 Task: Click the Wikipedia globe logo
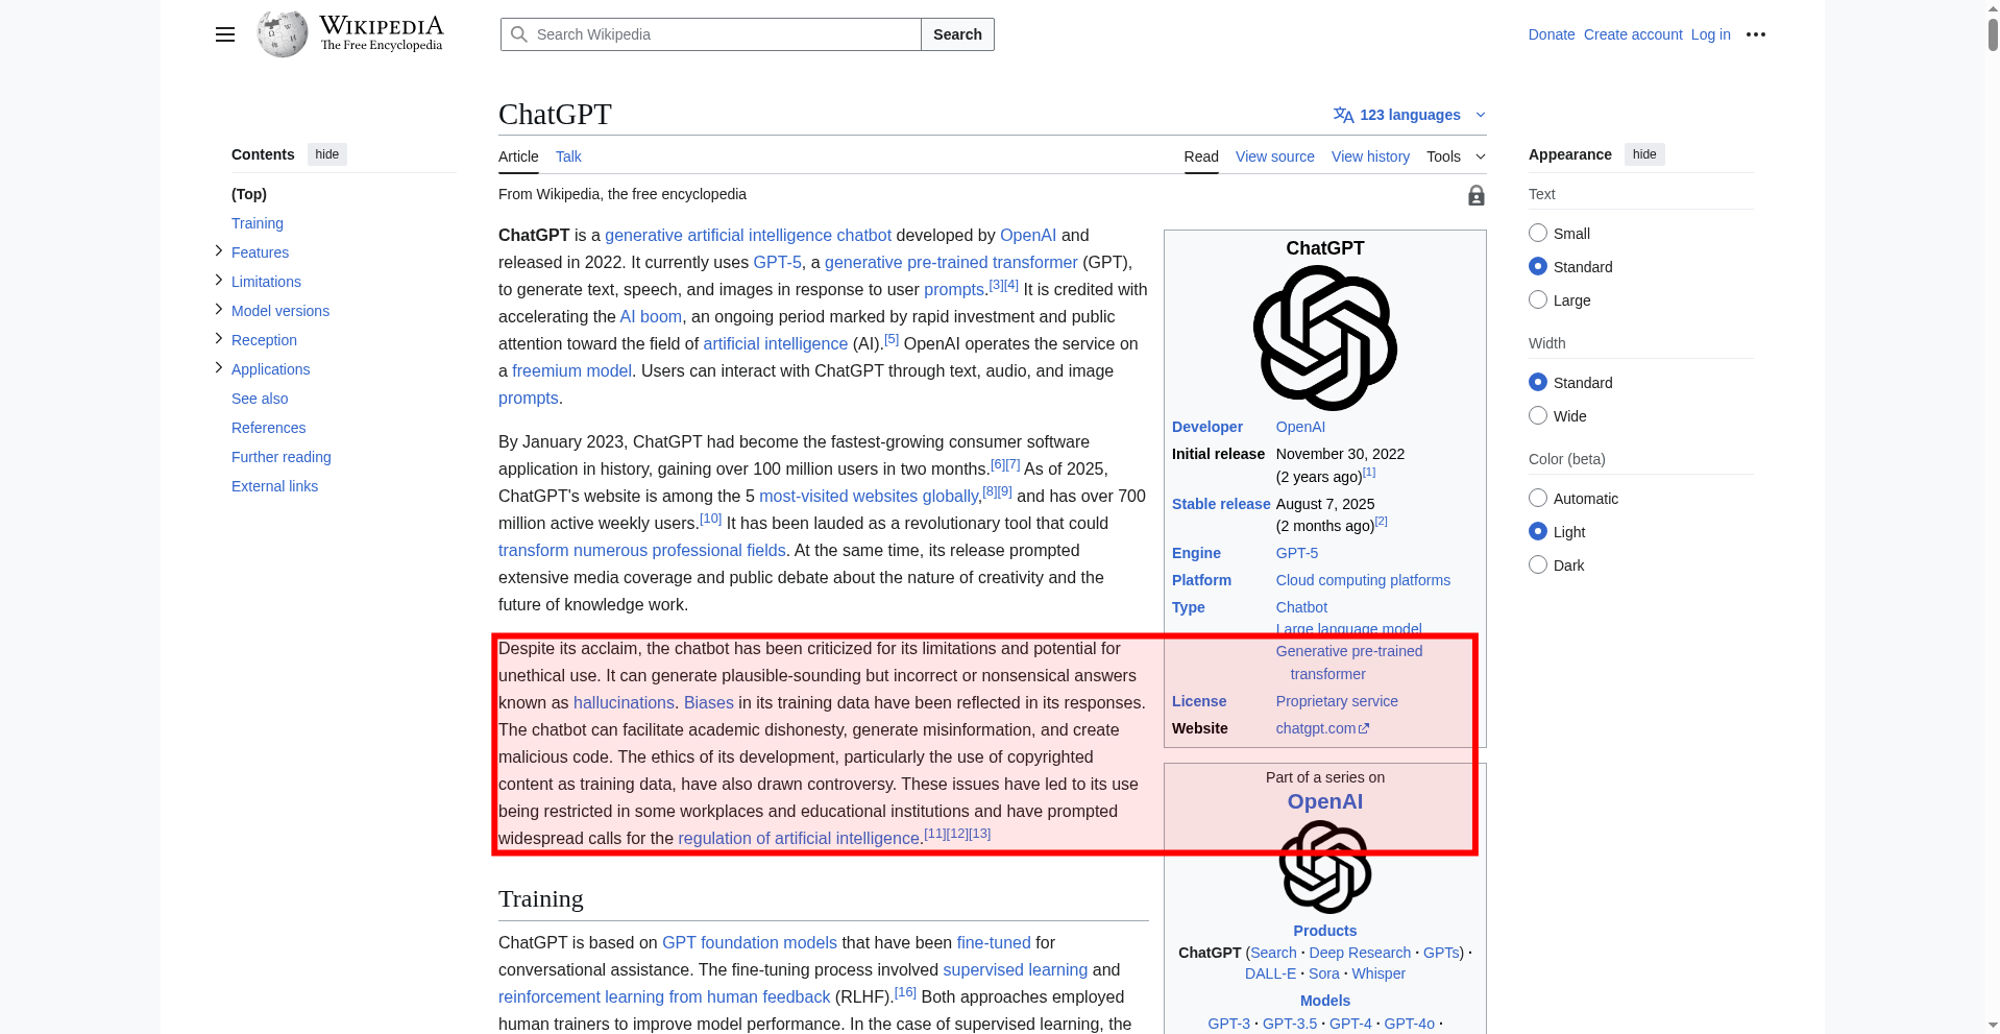point(282,35)
